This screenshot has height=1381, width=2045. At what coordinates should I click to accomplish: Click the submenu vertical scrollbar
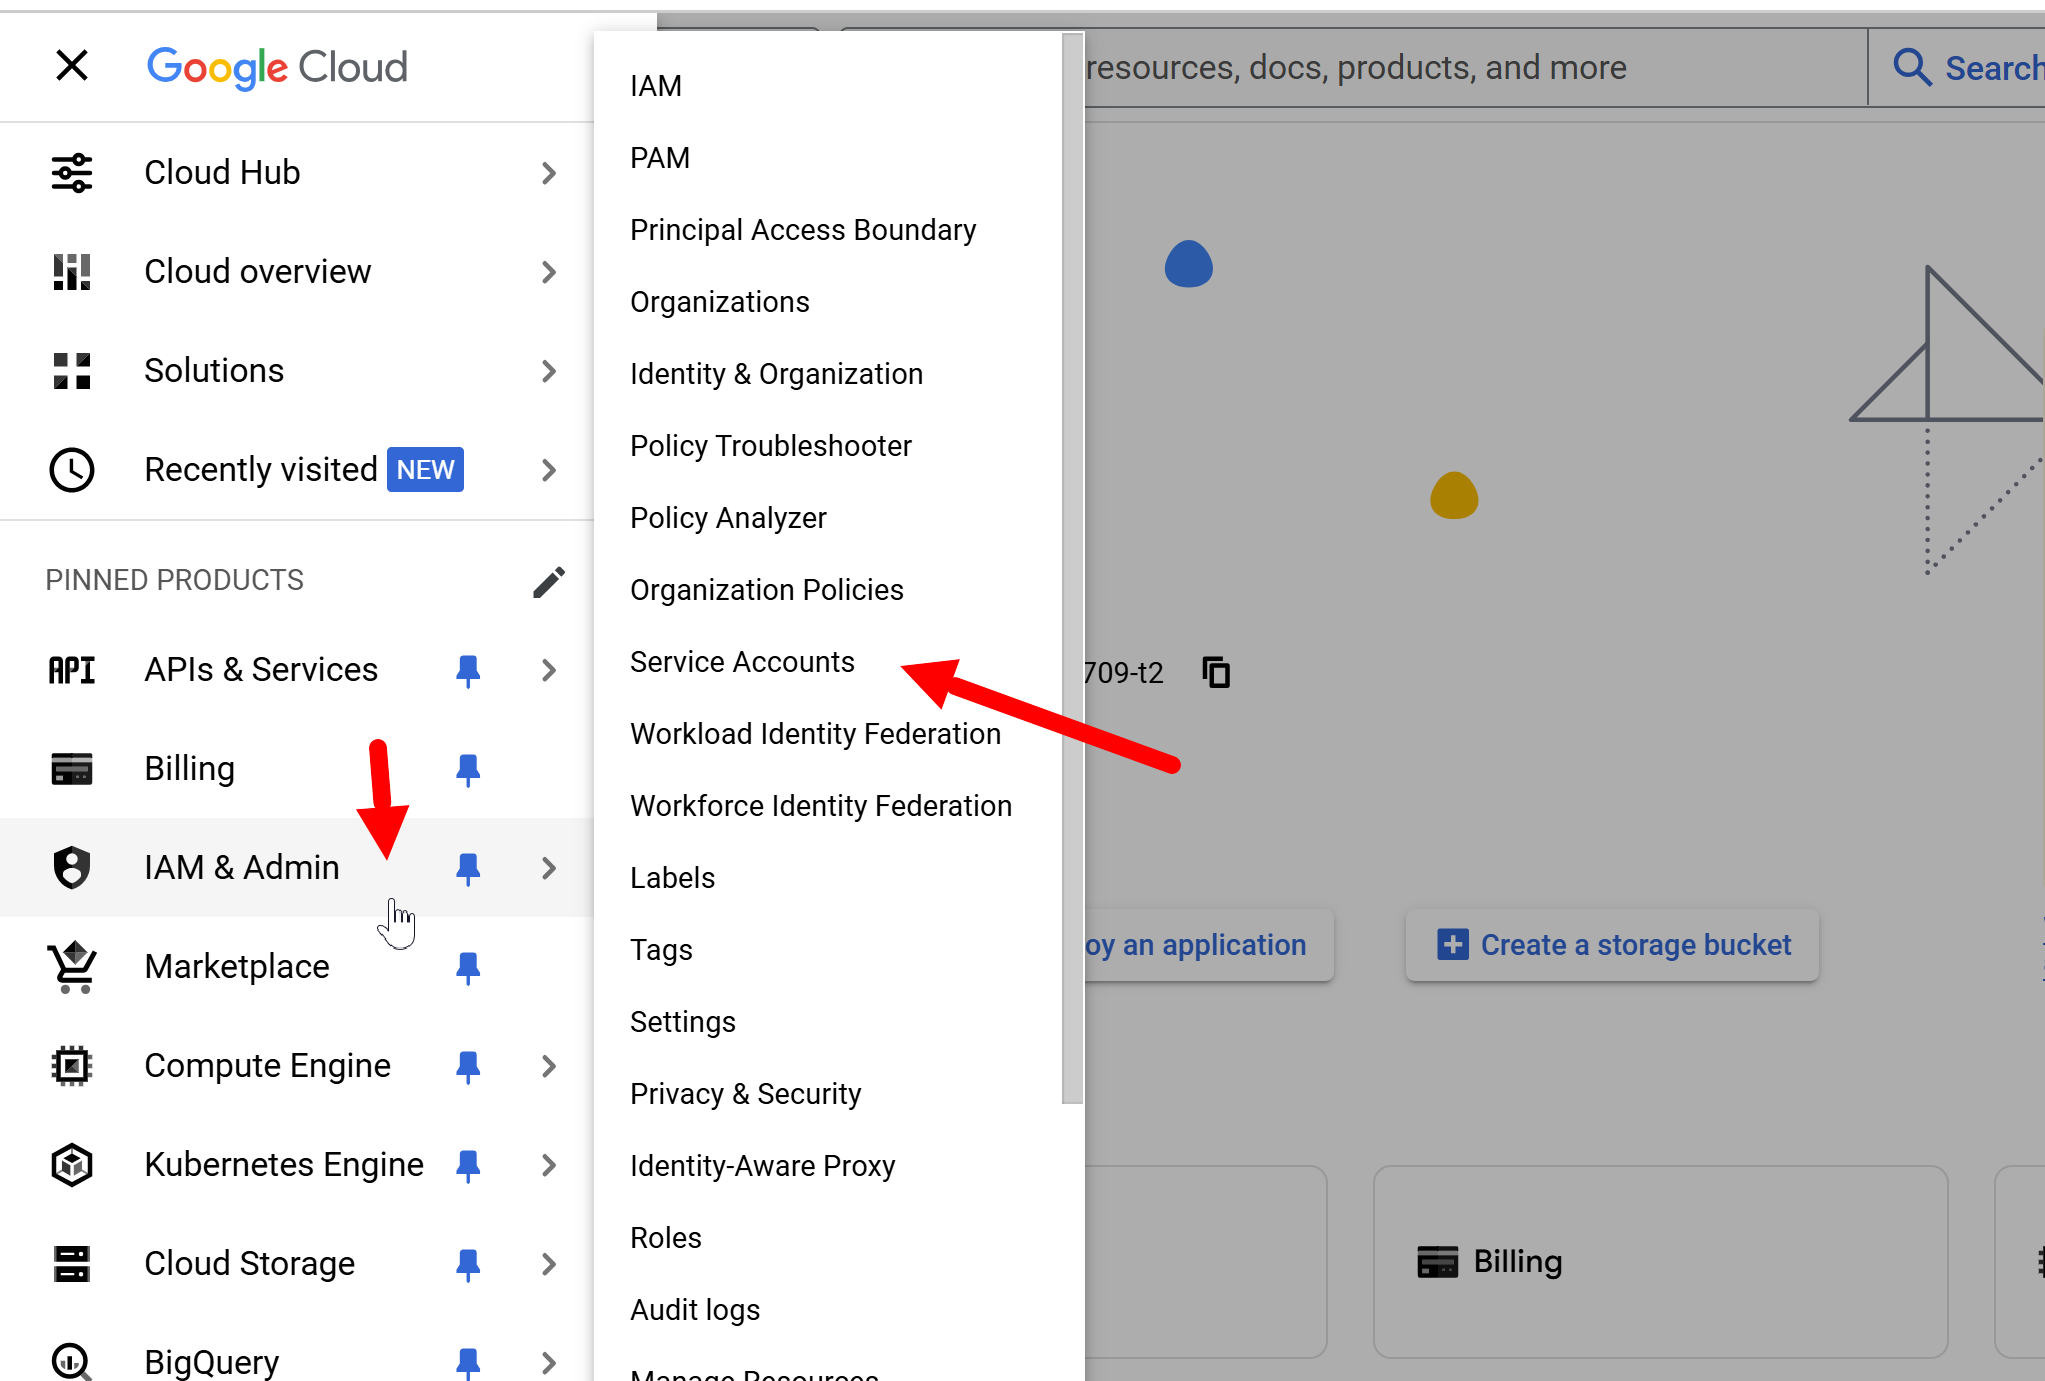click(x=1073, y=570)
